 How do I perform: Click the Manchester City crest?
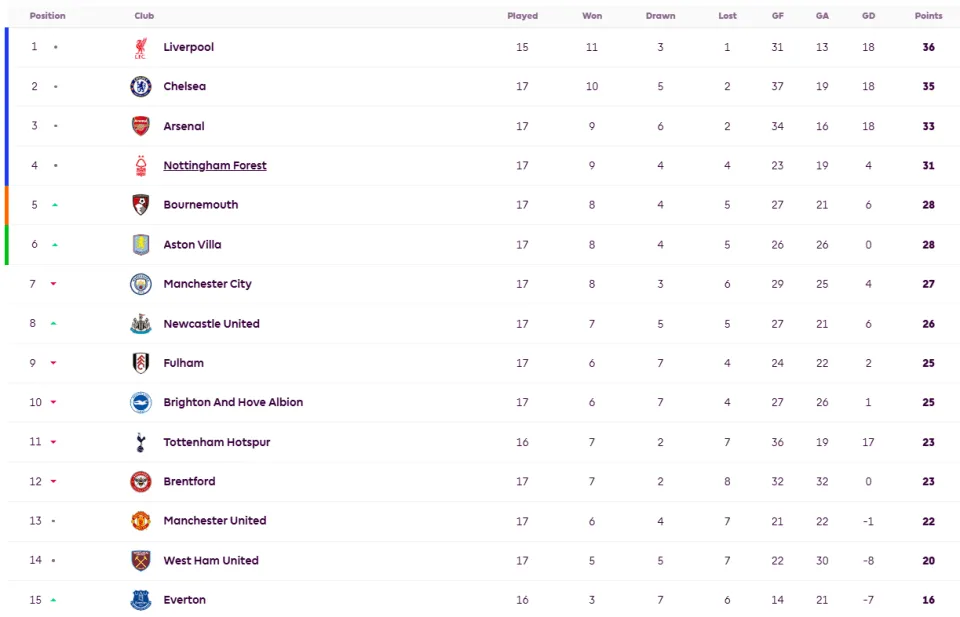click(141, 284)
